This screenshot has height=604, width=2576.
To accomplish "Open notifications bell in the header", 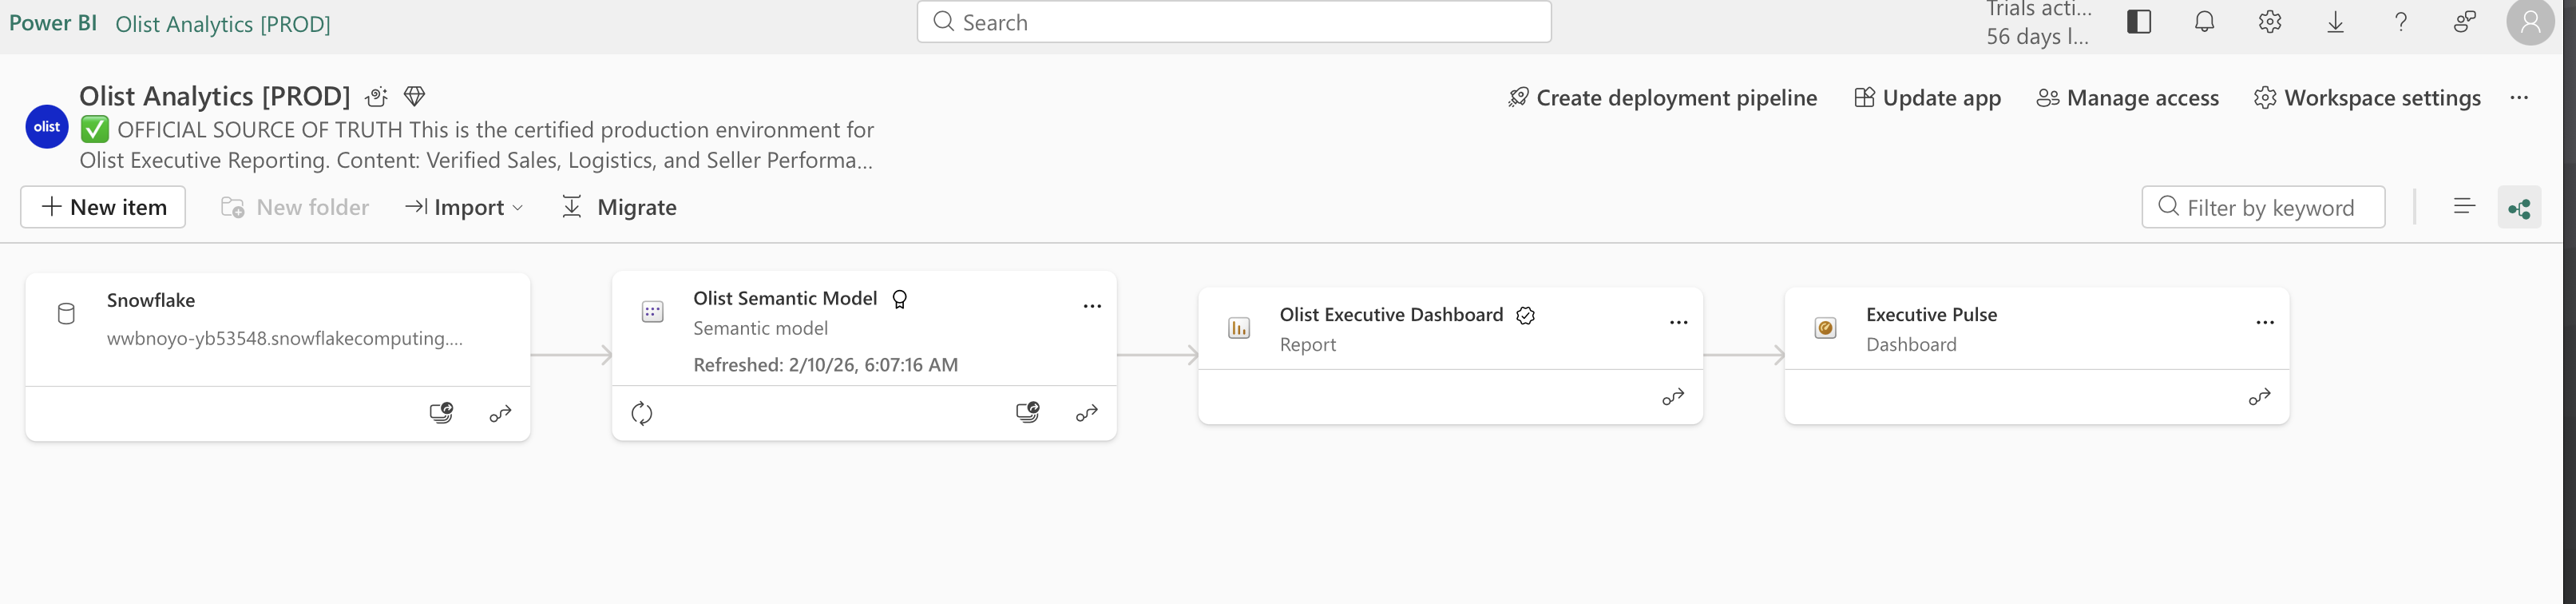I will pos(2204,22).
